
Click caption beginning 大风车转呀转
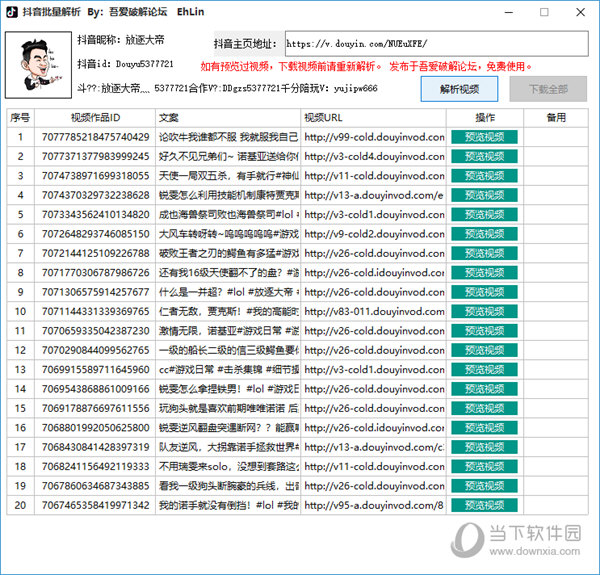coord(228,234)
